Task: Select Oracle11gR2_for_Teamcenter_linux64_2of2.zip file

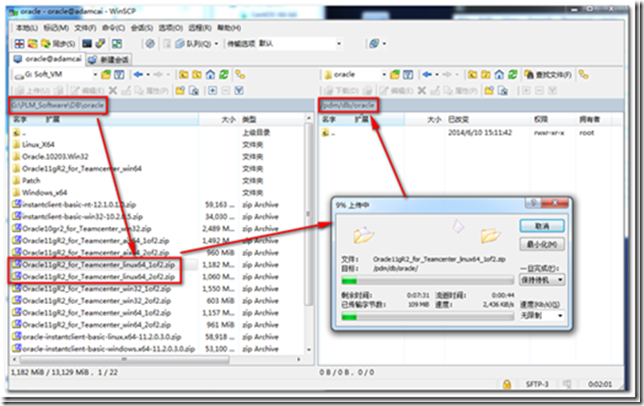Action: click(99, 277)
